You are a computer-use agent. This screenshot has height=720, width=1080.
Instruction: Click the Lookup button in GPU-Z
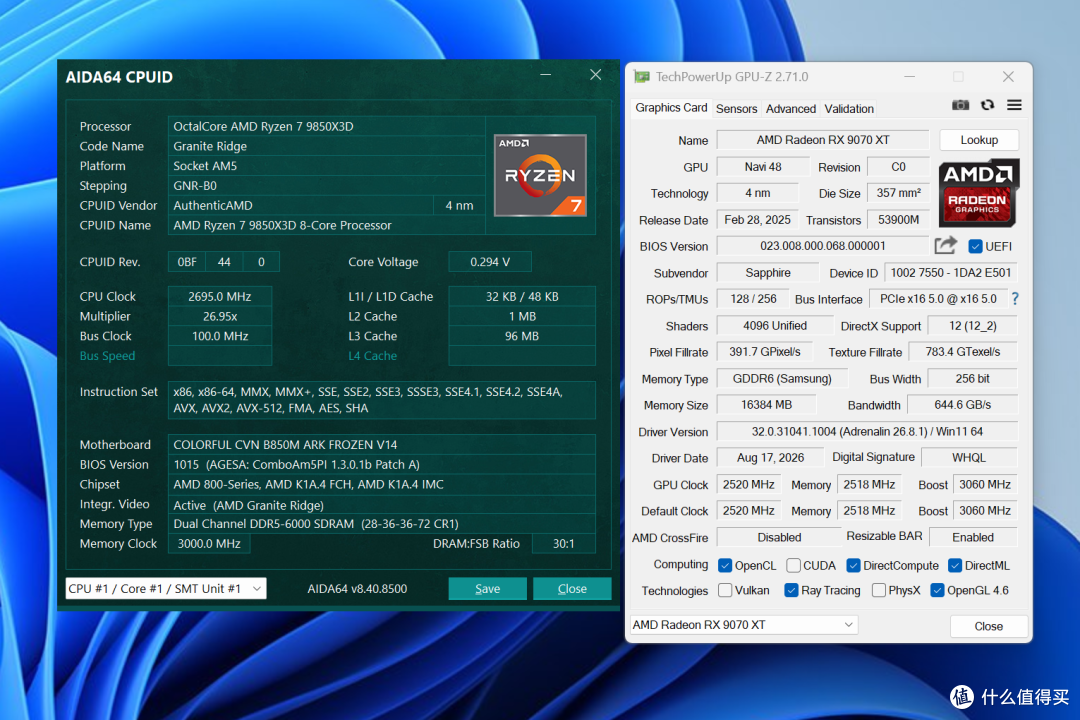point(979,140)
